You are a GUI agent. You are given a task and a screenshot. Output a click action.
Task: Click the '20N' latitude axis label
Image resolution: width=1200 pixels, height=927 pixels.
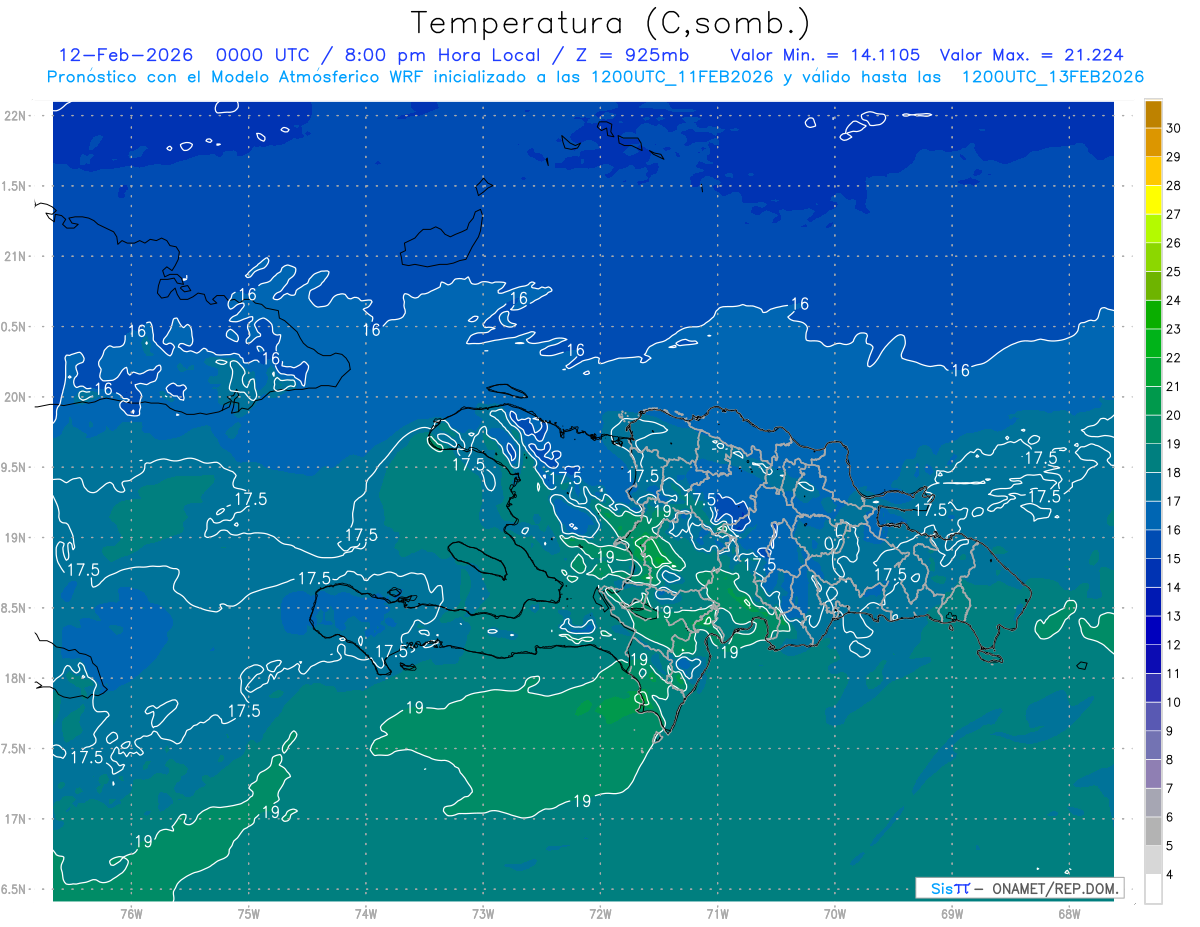pos(16,397)
